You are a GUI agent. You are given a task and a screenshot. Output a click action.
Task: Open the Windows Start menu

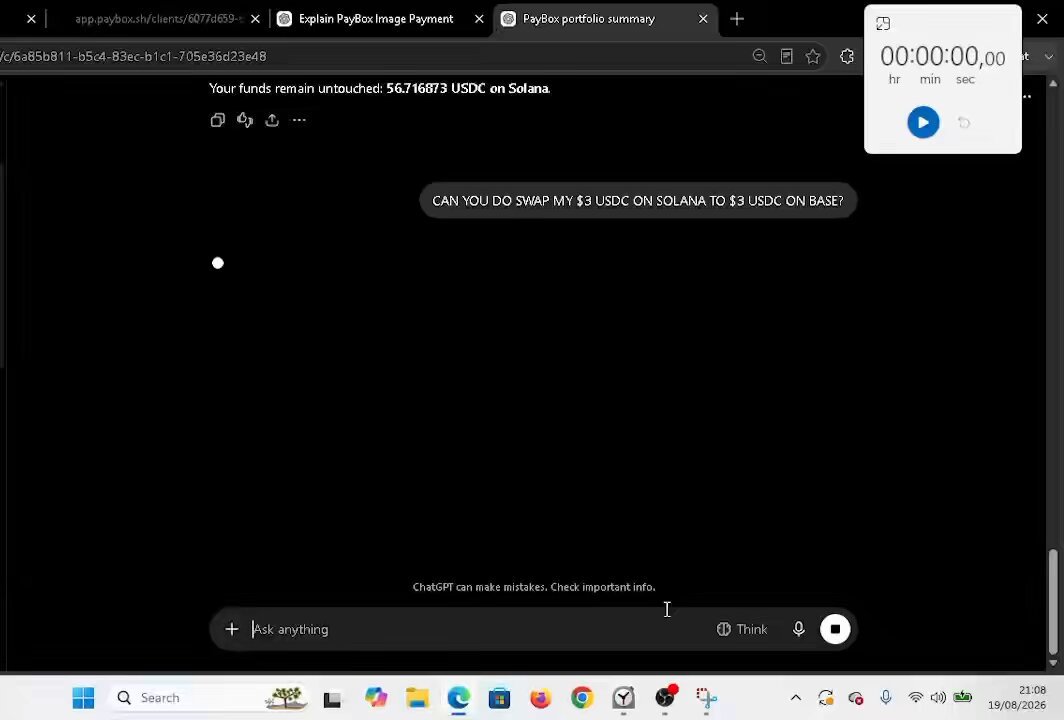coord(83,698)
